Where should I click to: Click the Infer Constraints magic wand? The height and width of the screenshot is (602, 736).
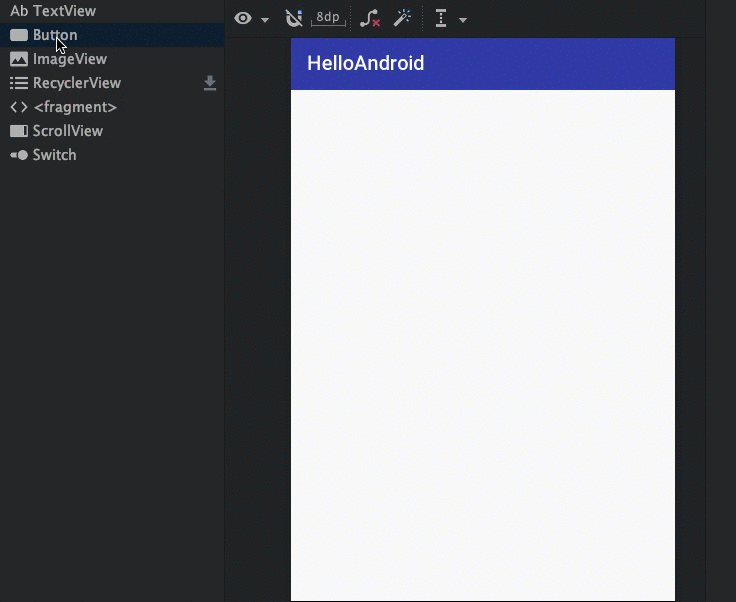pos(402,18)
